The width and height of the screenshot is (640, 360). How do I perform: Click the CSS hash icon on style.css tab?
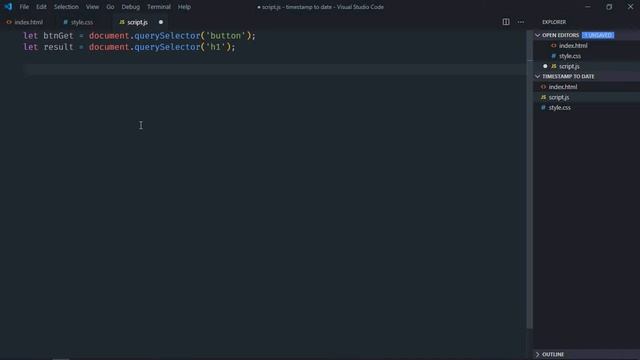(65, 22)
